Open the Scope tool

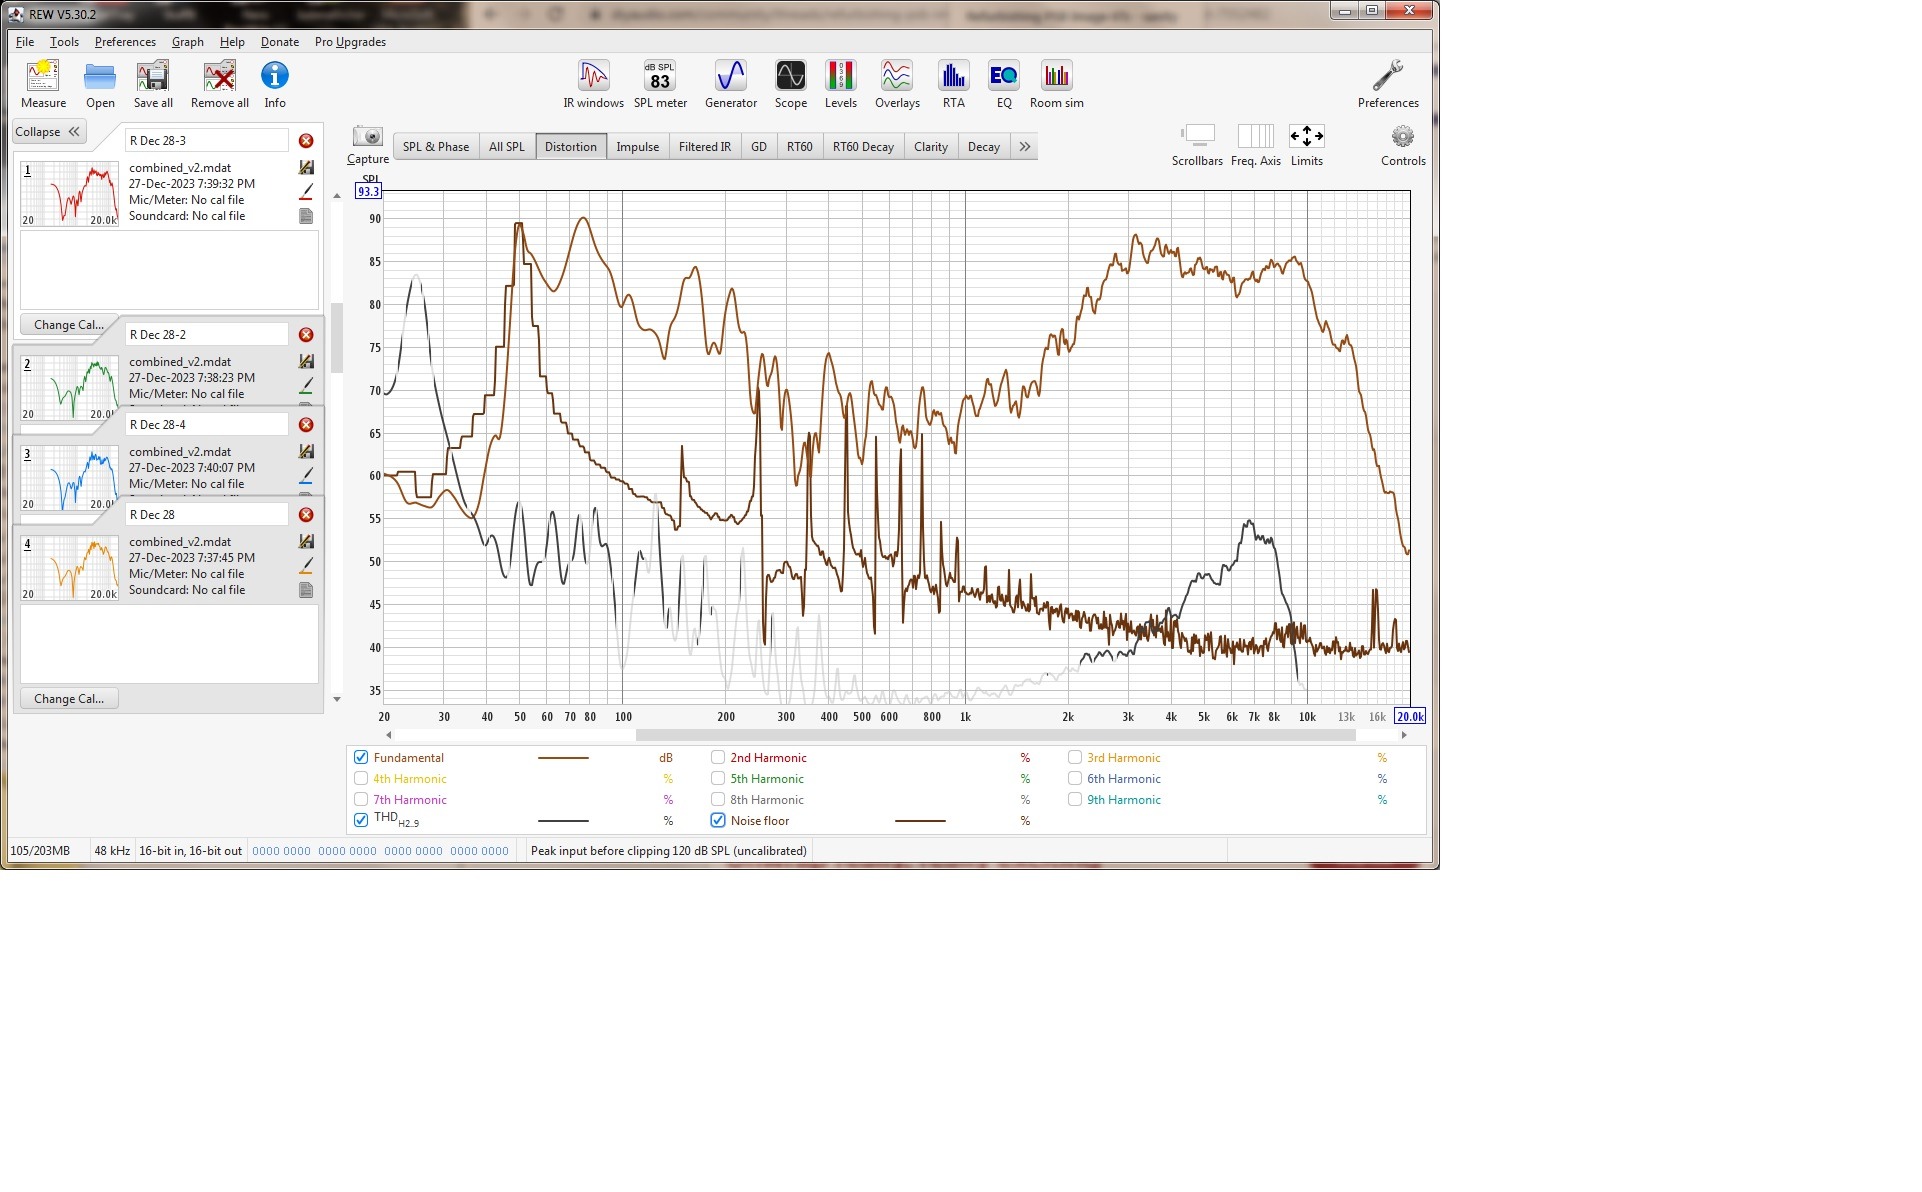point(790,84)
